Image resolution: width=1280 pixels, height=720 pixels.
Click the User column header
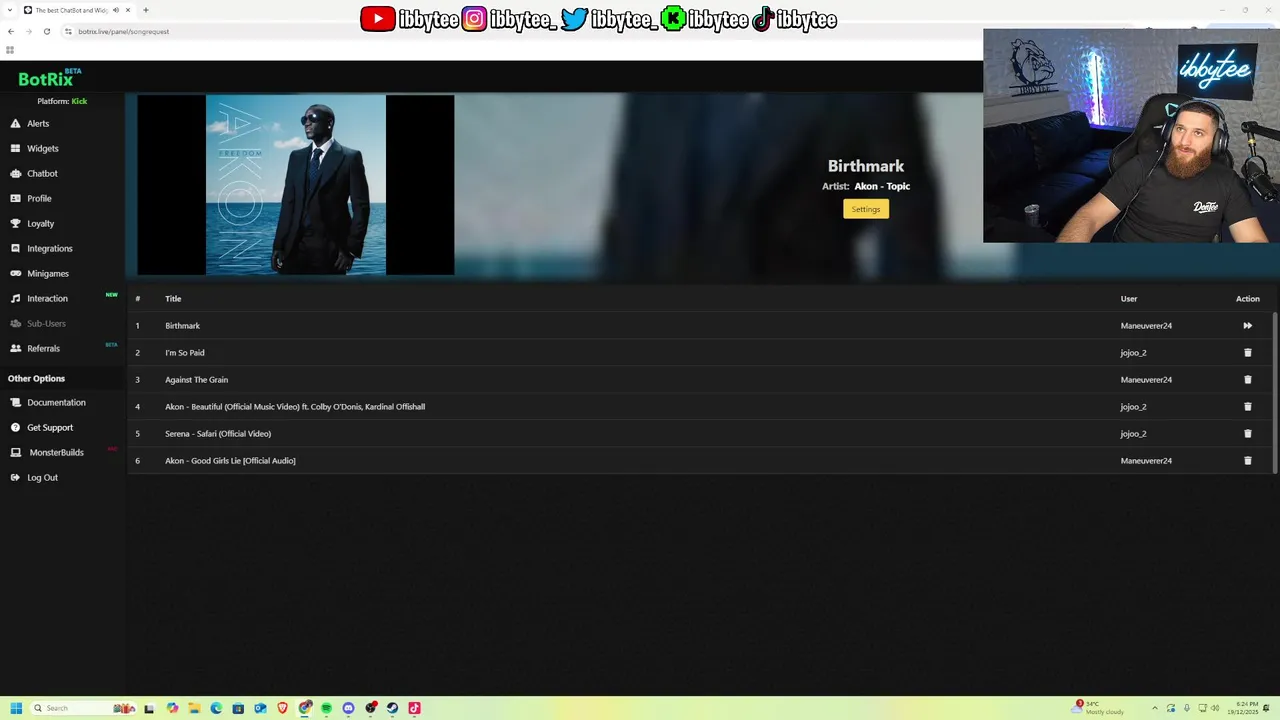click(x=1129, y=299)
